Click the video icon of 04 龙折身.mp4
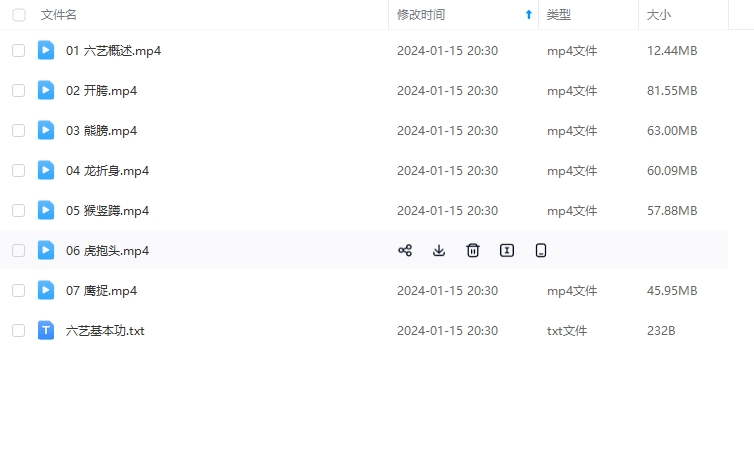Viewport: 754px width, 452px height. click(46, 170)
